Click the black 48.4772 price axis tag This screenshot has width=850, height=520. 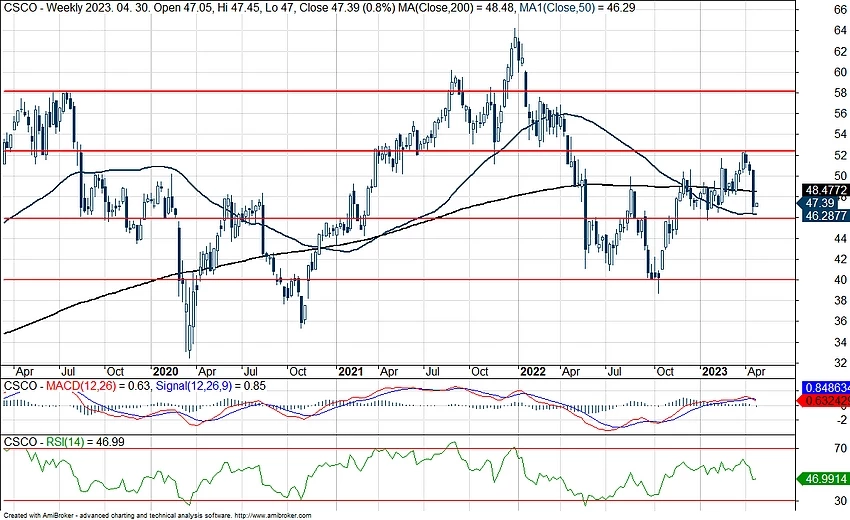(x=826, y=190)
